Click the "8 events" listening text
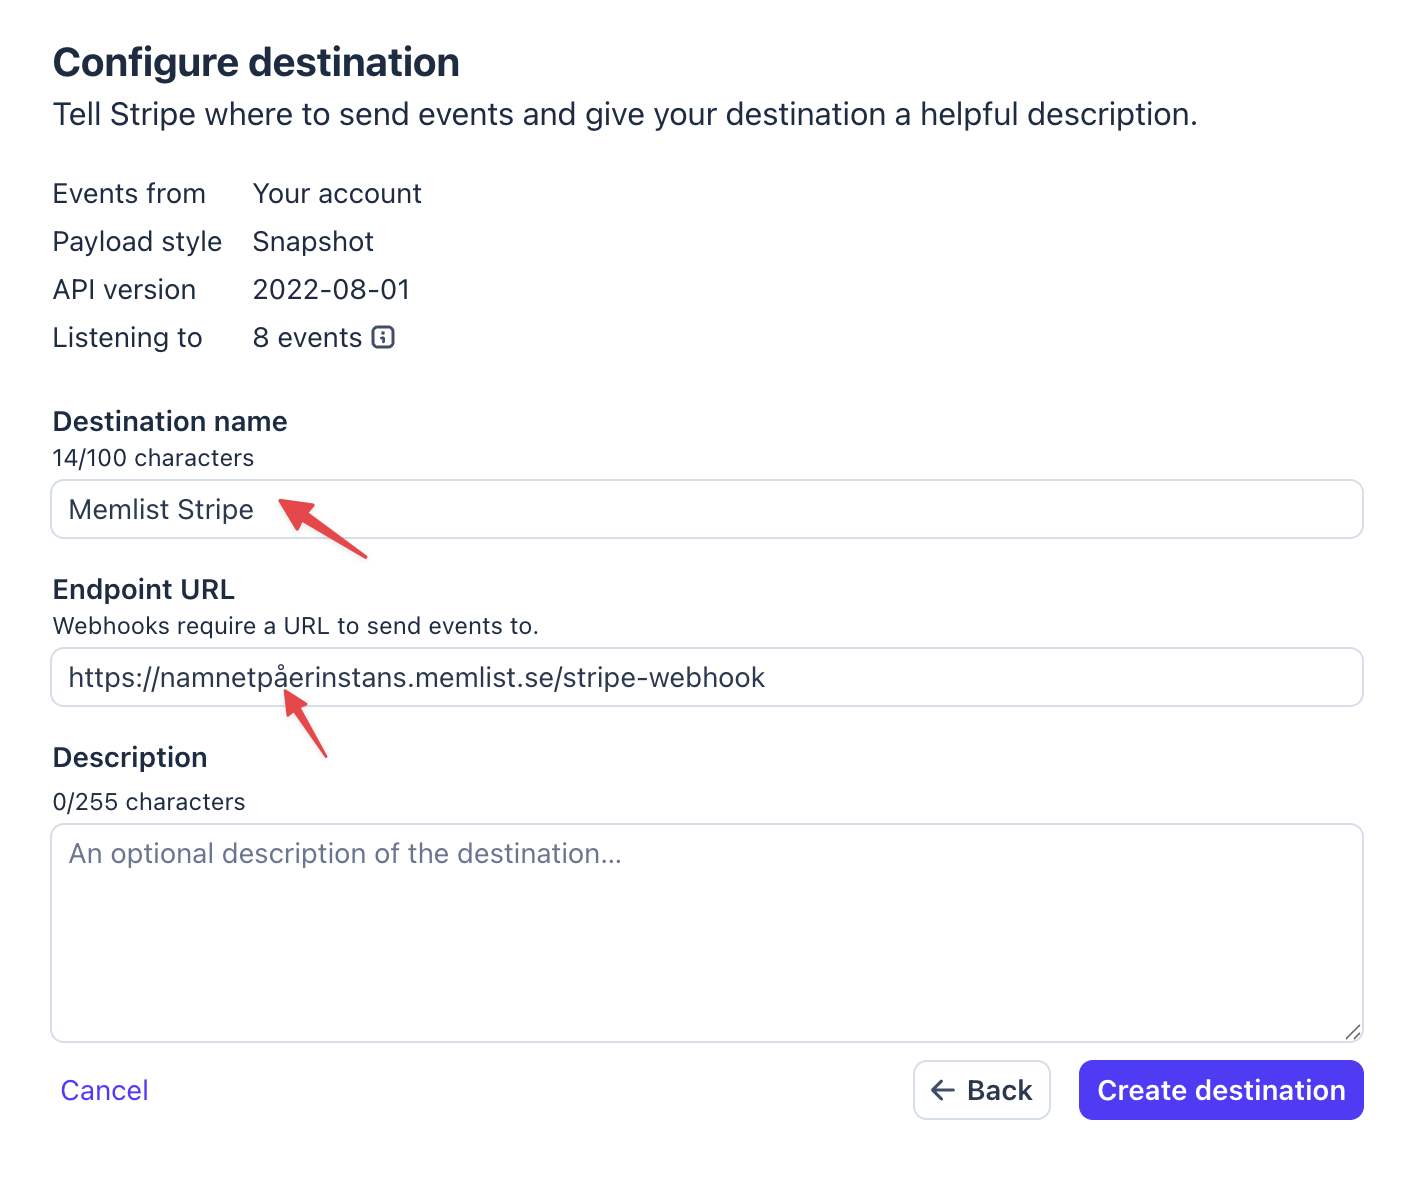The image size is (1414, 1178). [307, 337]
